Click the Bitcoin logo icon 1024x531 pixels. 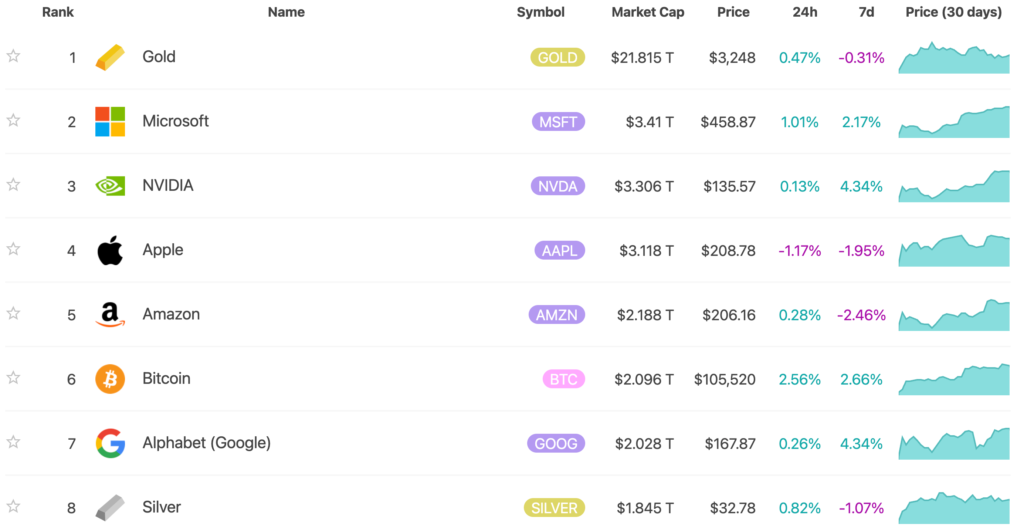[x=110, y=379]
